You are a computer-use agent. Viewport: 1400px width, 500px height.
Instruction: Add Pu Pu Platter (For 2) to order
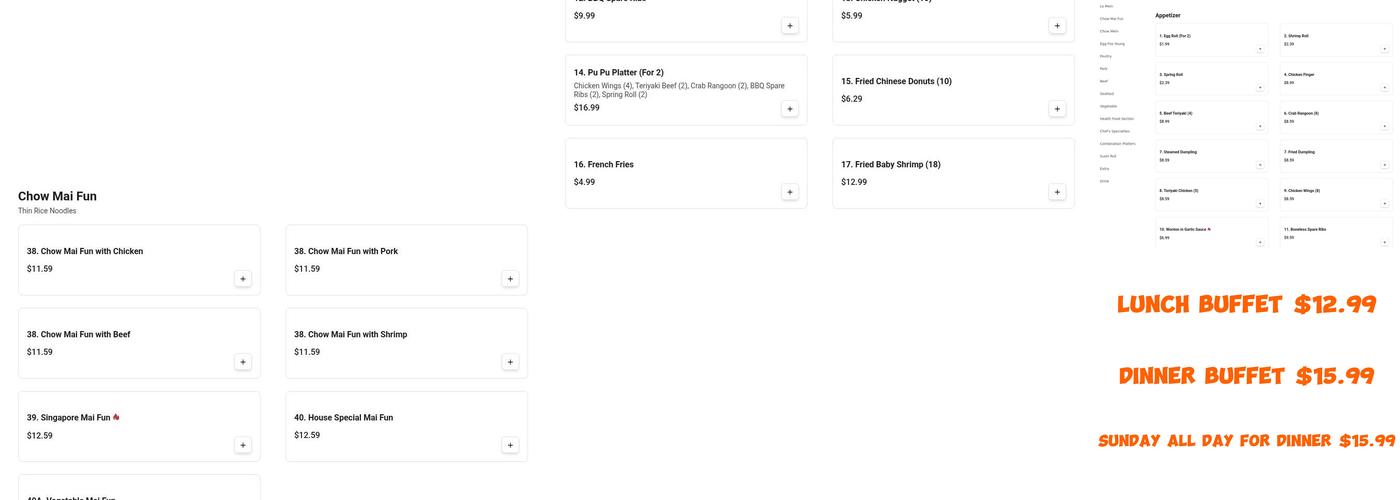pyautogui.click(x=790, y=109)
